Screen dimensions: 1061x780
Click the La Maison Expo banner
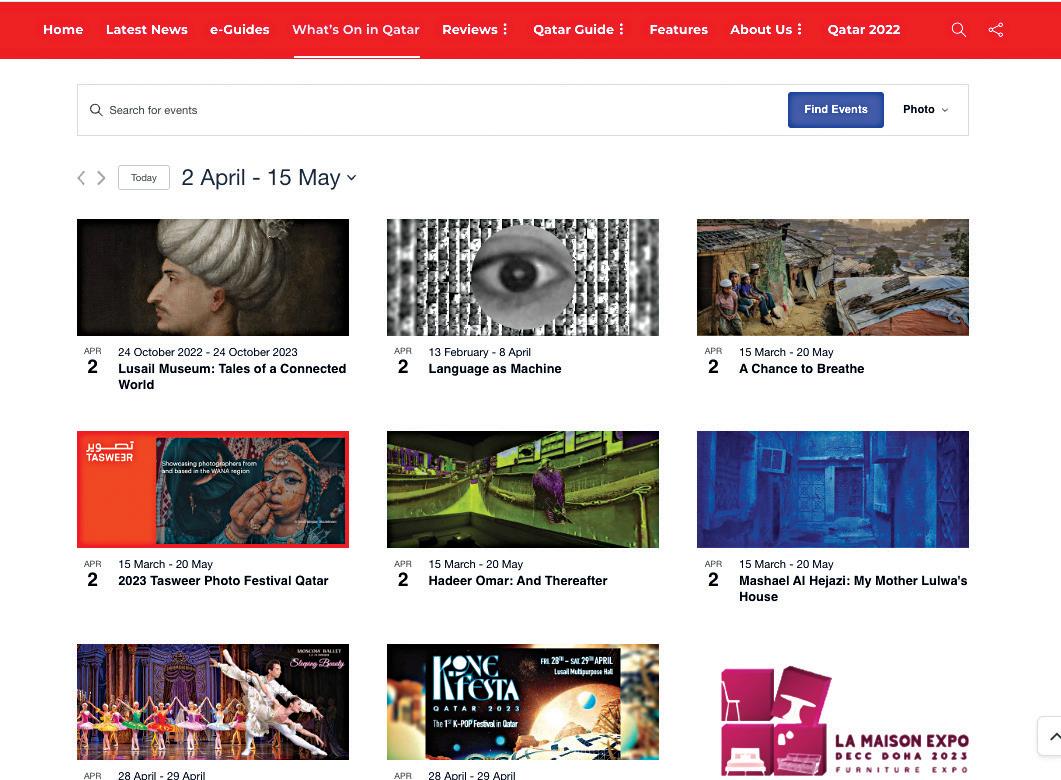[844, 721]
